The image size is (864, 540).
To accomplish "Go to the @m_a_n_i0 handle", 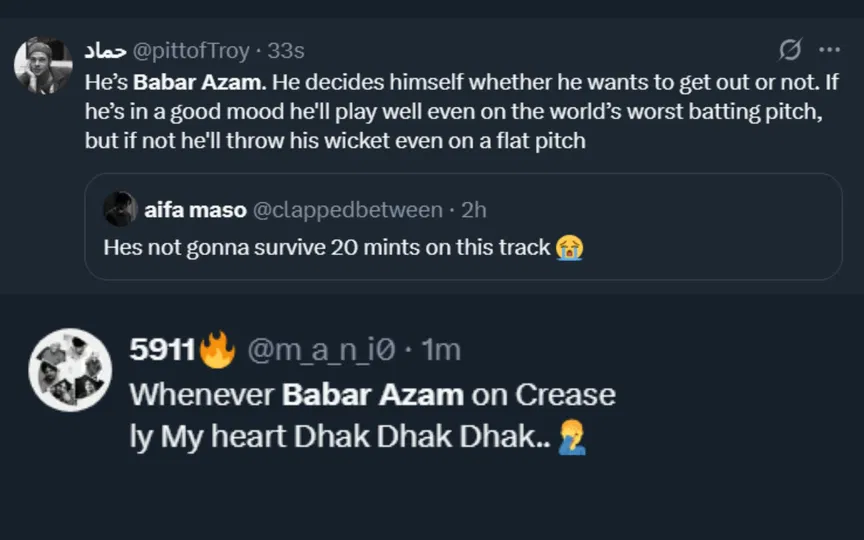I will click(x=320, y=350).
